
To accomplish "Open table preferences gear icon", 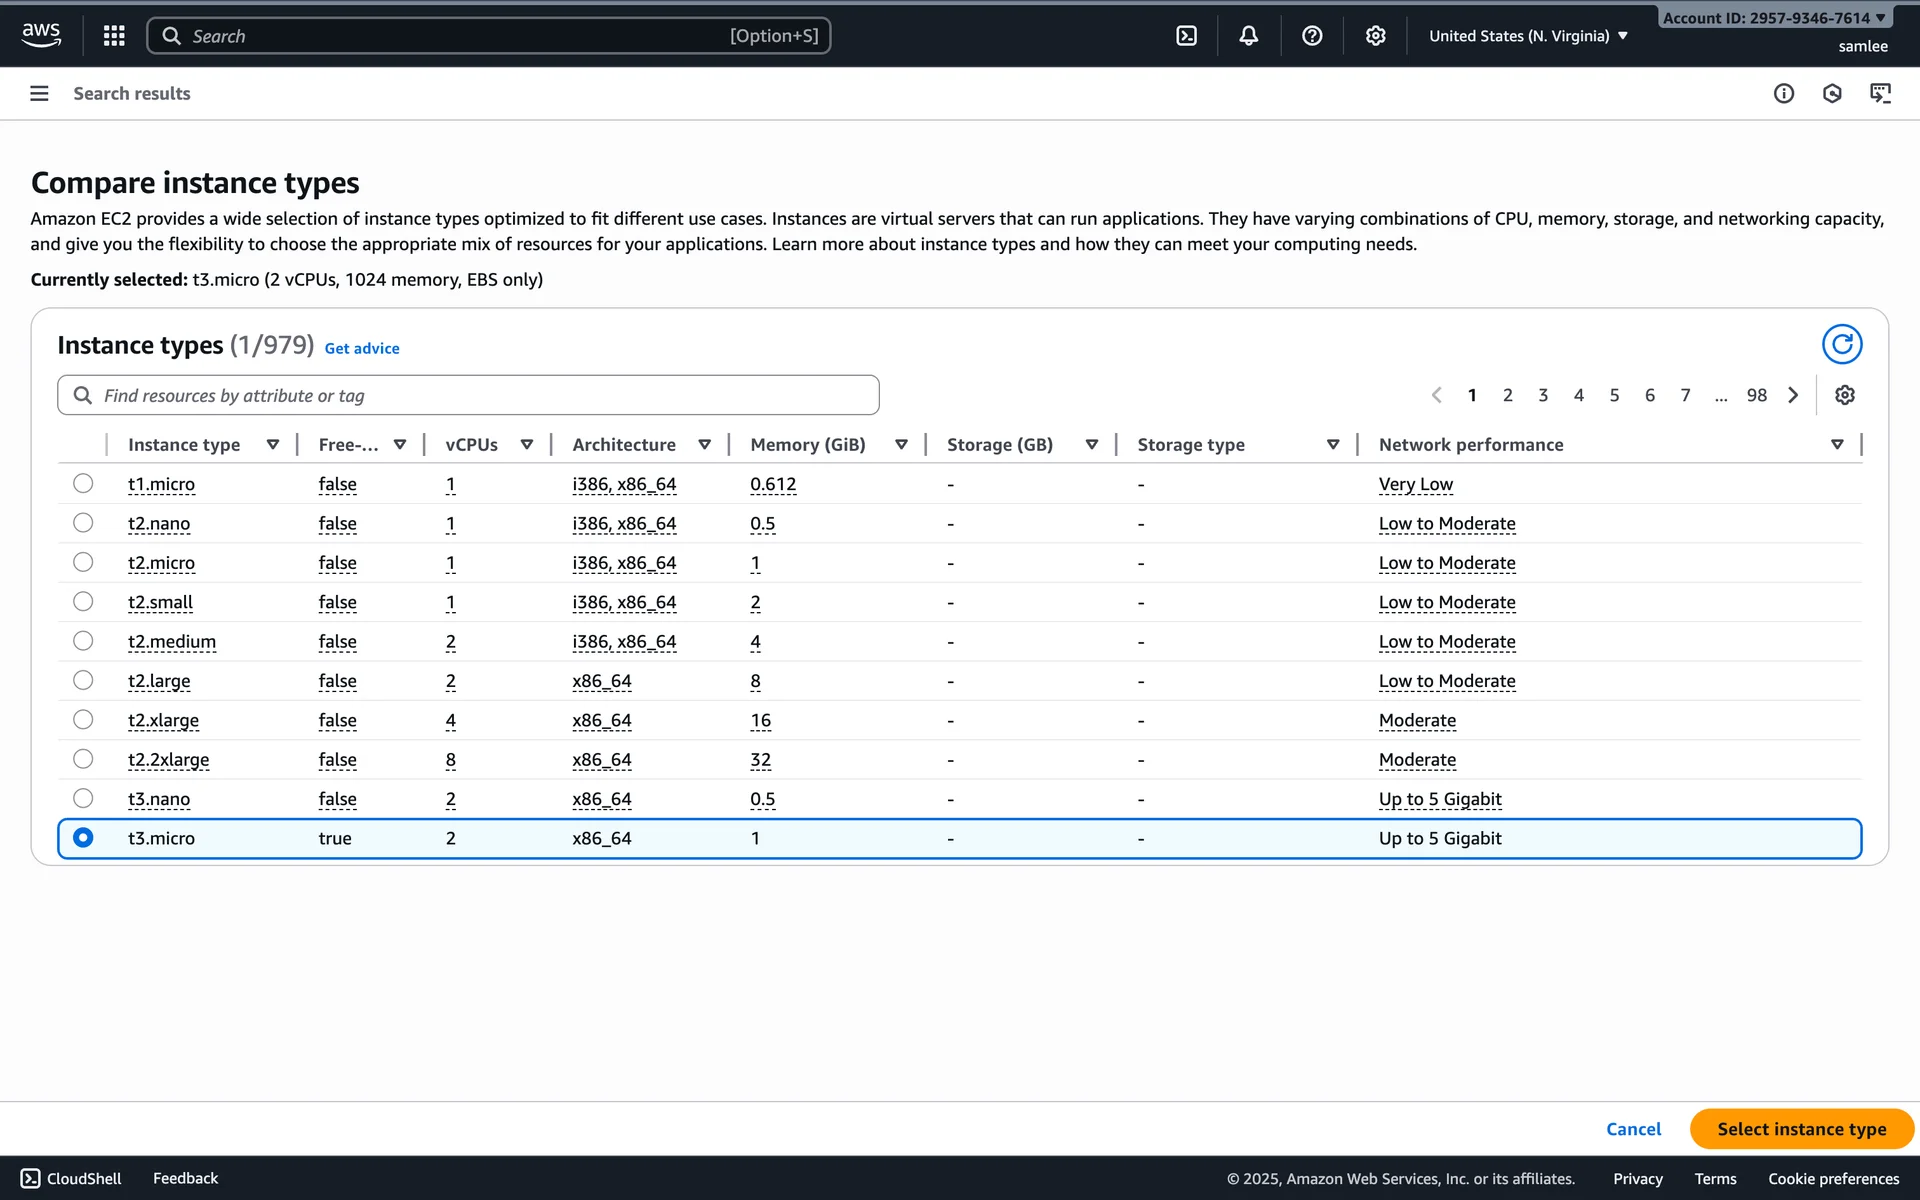I will [1845, 395].
